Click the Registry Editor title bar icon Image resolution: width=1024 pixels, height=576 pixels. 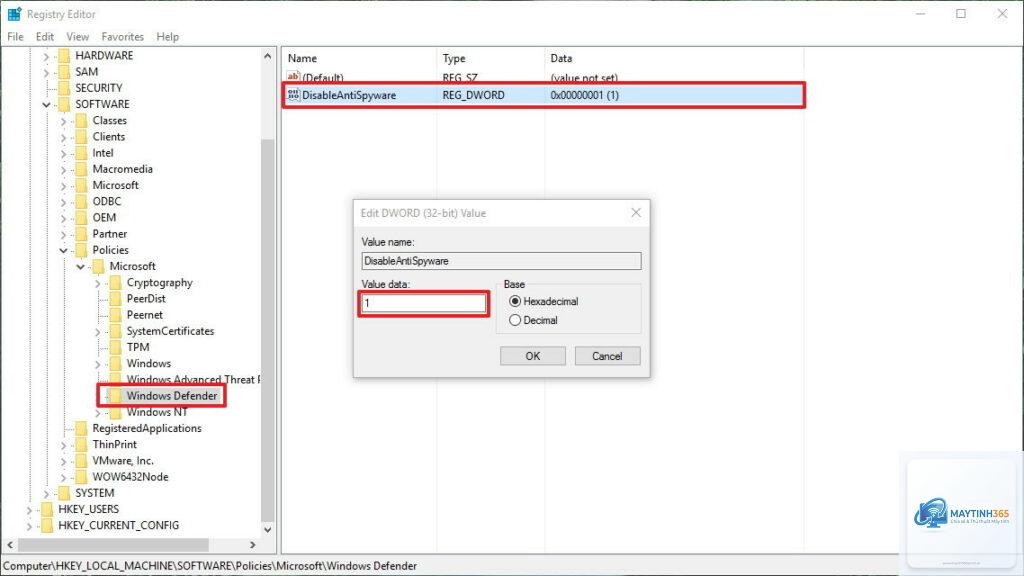(14, 14)
